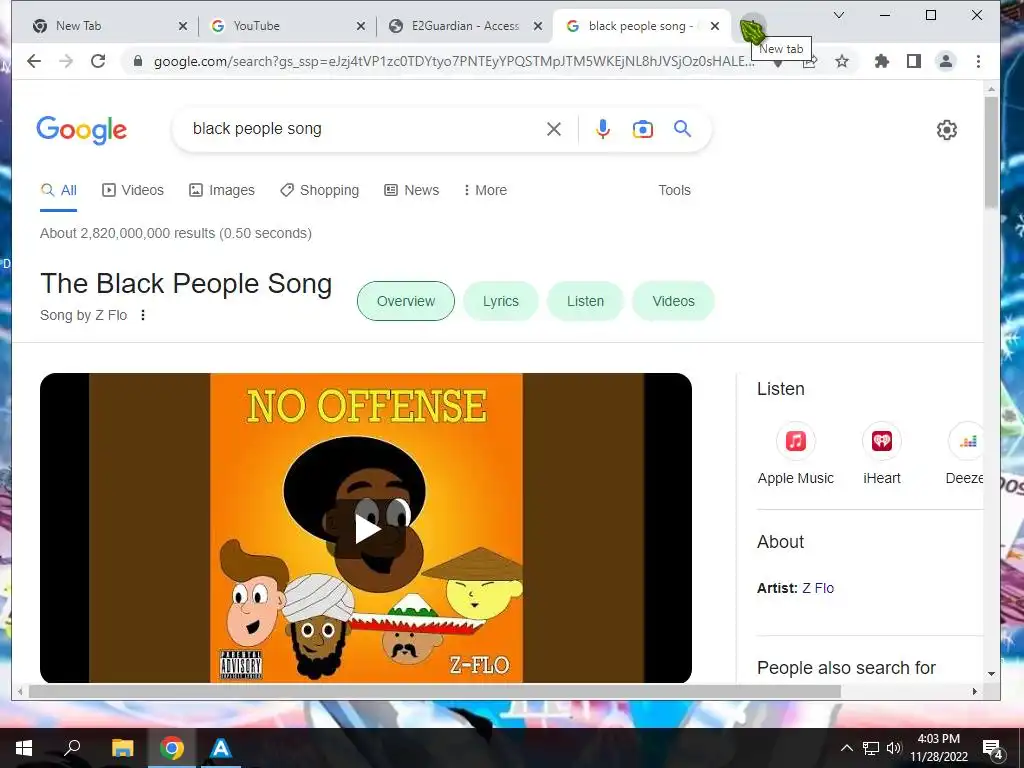This screenshot has height=768, width=1024.
Task: Close the E2Guardian tab
Action: click(x=537, y=26)
